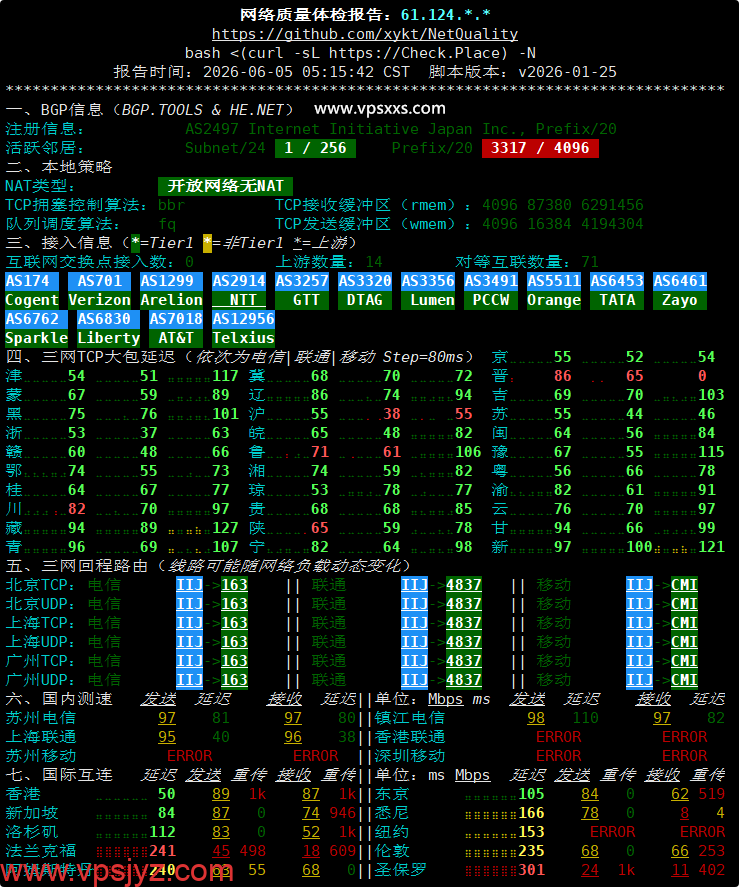Click the Mbps unit label in 国内测速 header
Screen dimensions: 739x887
click(445, 699)
